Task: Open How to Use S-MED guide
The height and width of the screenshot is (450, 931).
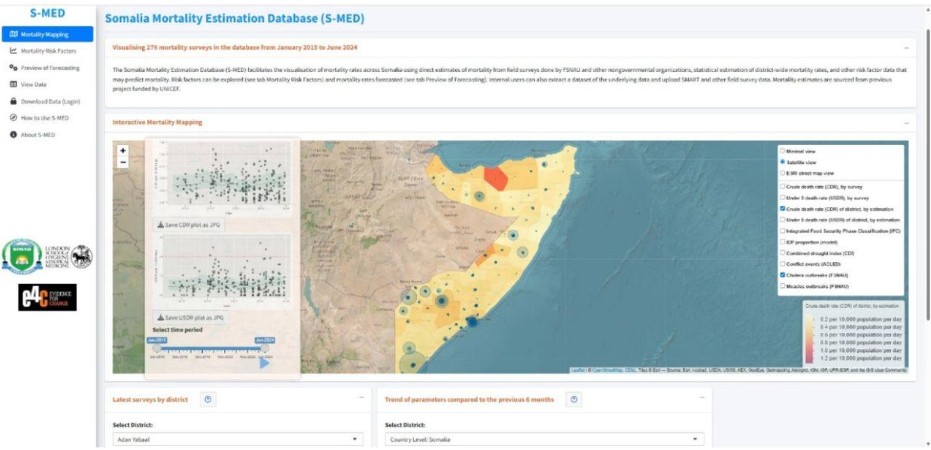Action: 44,117
